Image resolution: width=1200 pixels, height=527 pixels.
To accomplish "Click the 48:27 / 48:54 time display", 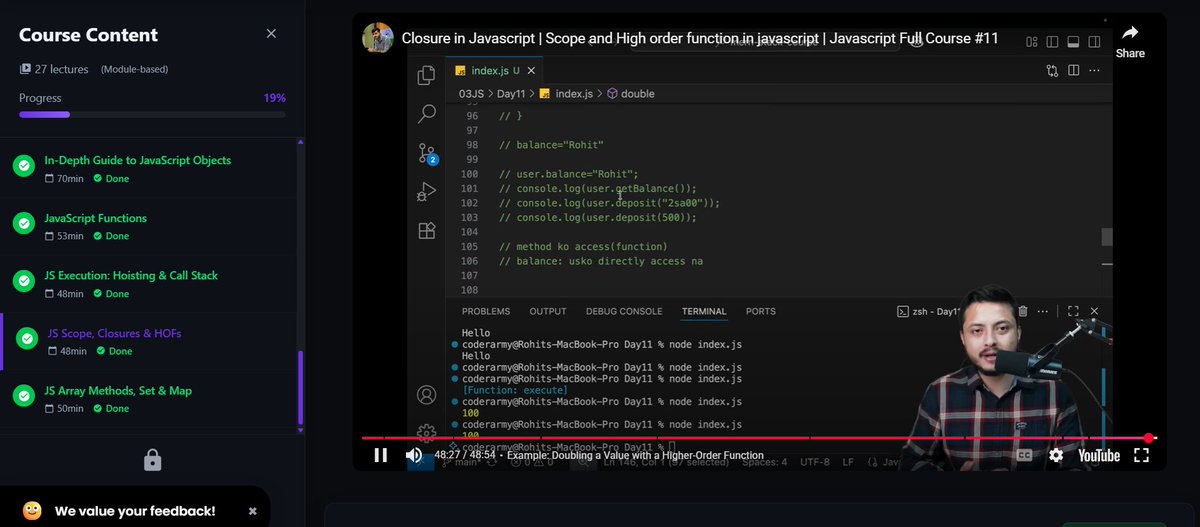I will tap(463, 455).
